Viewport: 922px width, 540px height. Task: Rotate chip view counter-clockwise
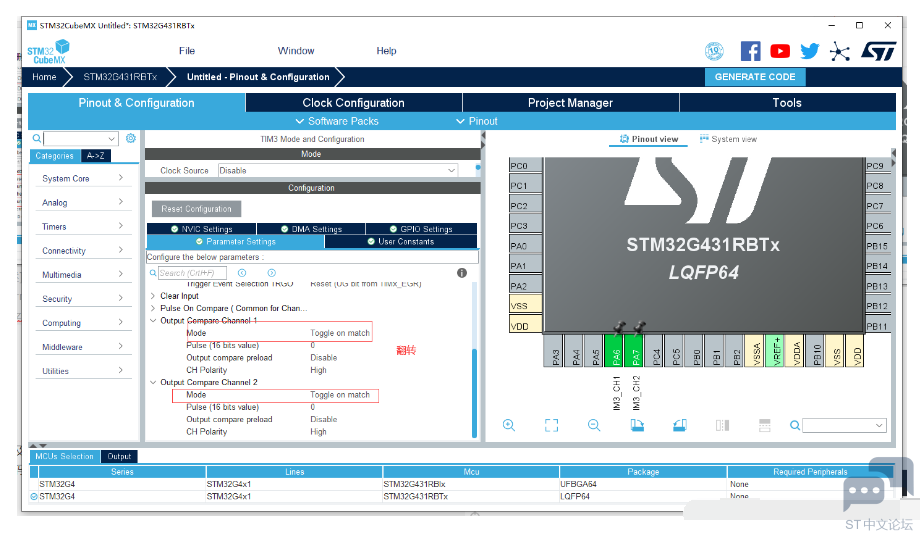point(680,425)
